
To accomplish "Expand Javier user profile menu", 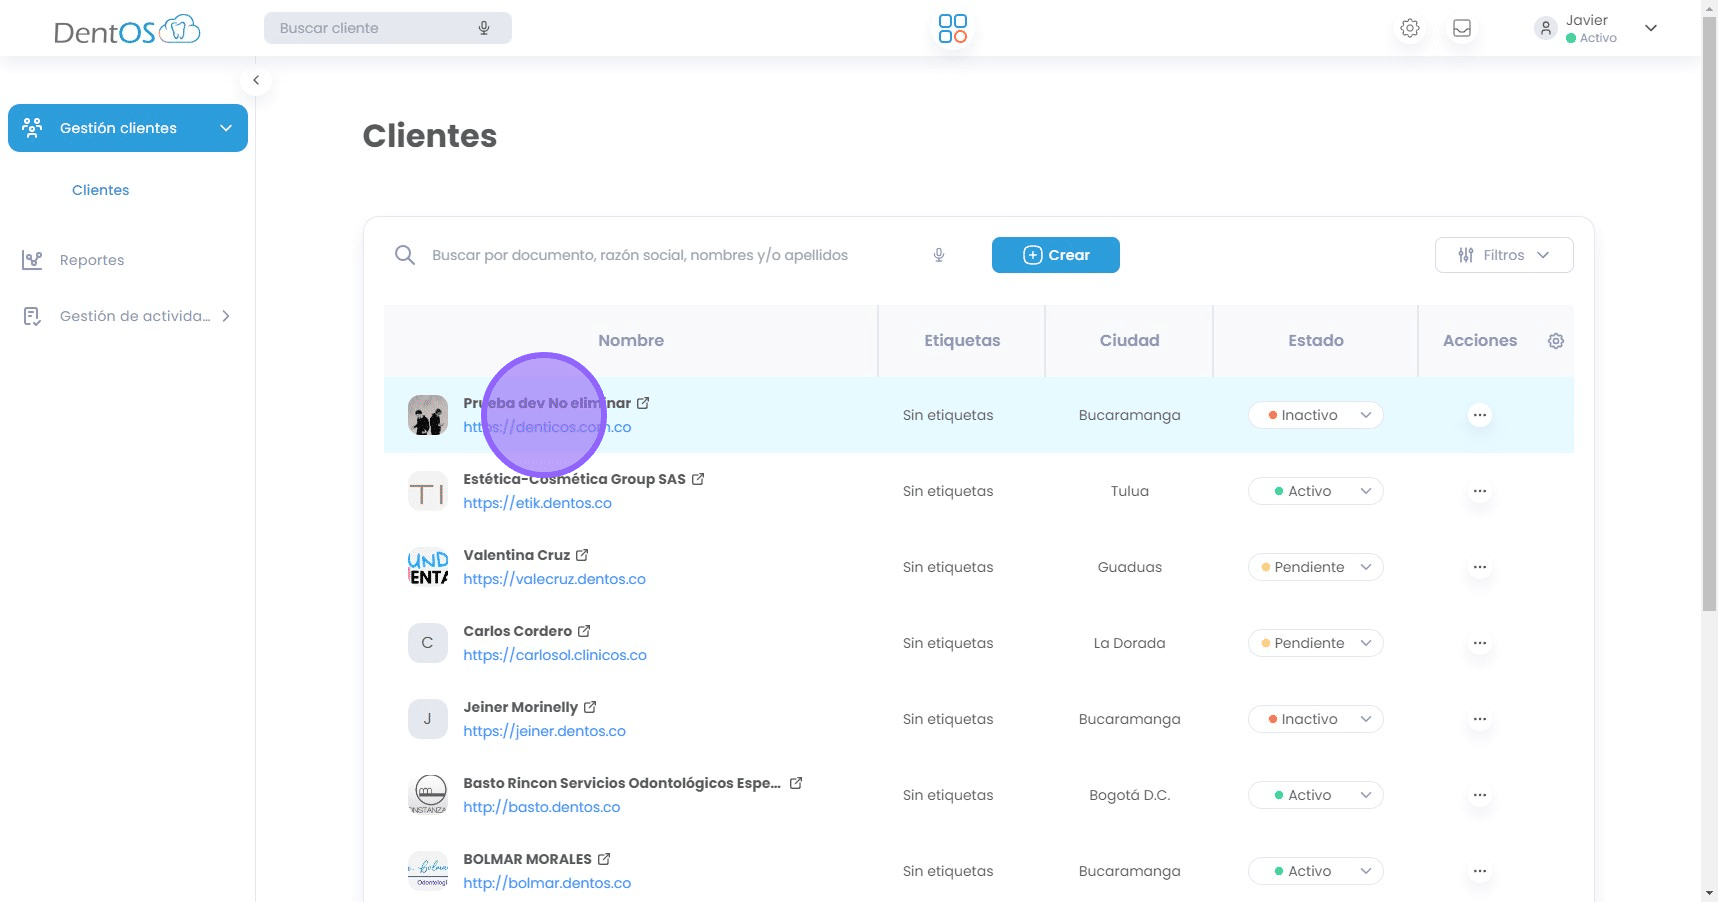I will click(1650, 28).
